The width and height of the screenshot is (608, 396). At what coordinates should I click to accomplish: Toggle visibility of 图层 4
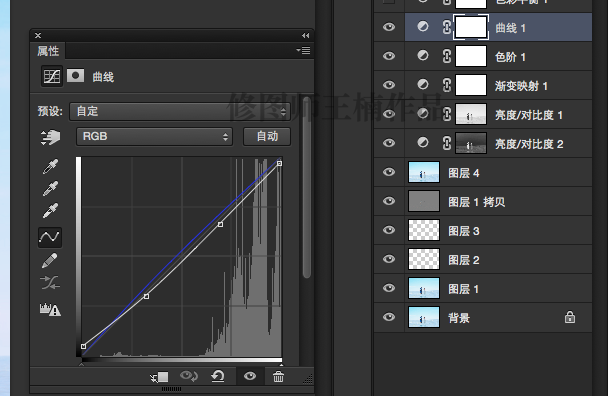click(389, 172)
